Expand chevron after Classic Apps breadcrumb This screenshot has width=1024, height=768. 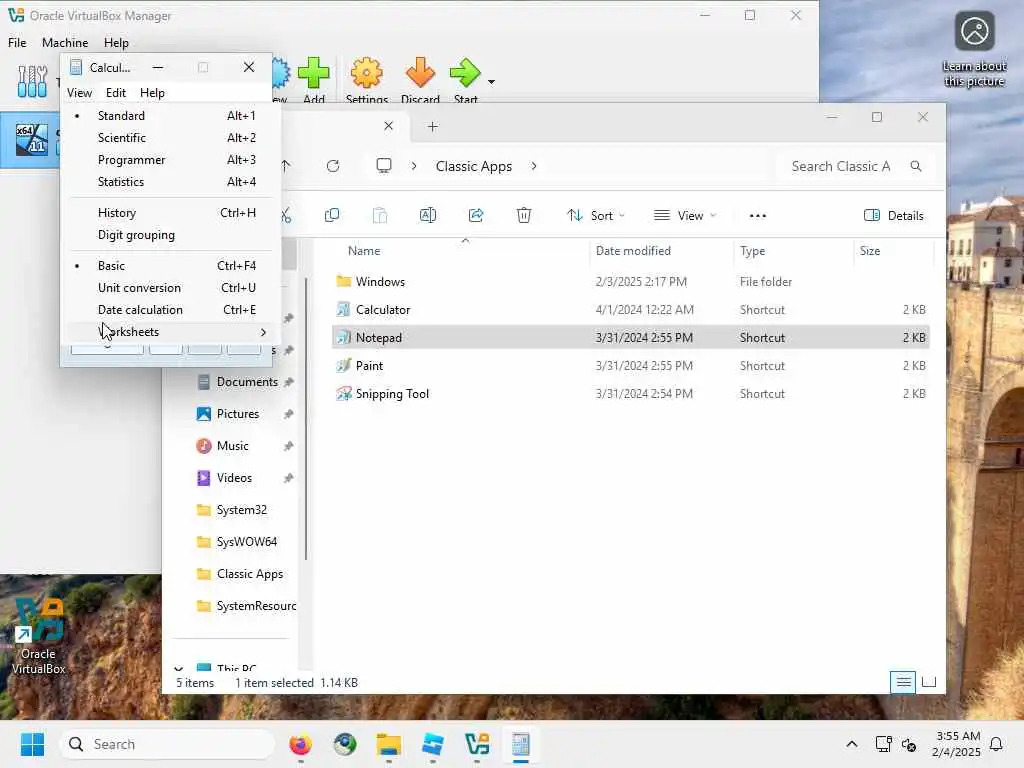[534, 166]
